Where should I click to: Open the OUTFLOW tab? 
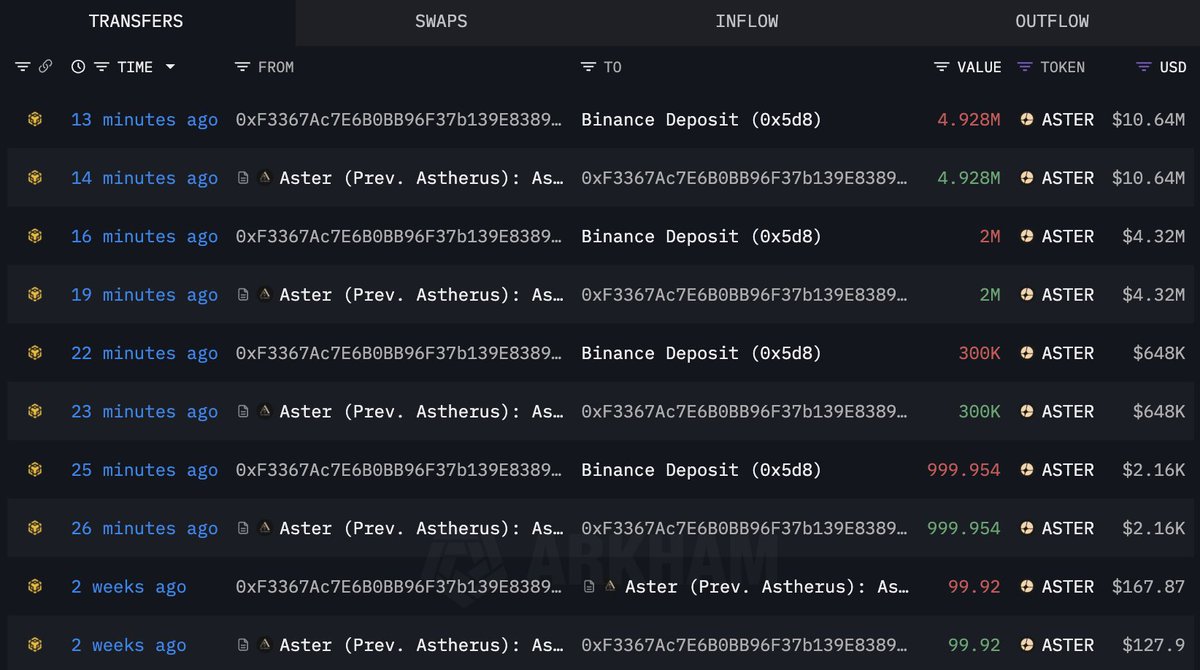pos(1052,21)
